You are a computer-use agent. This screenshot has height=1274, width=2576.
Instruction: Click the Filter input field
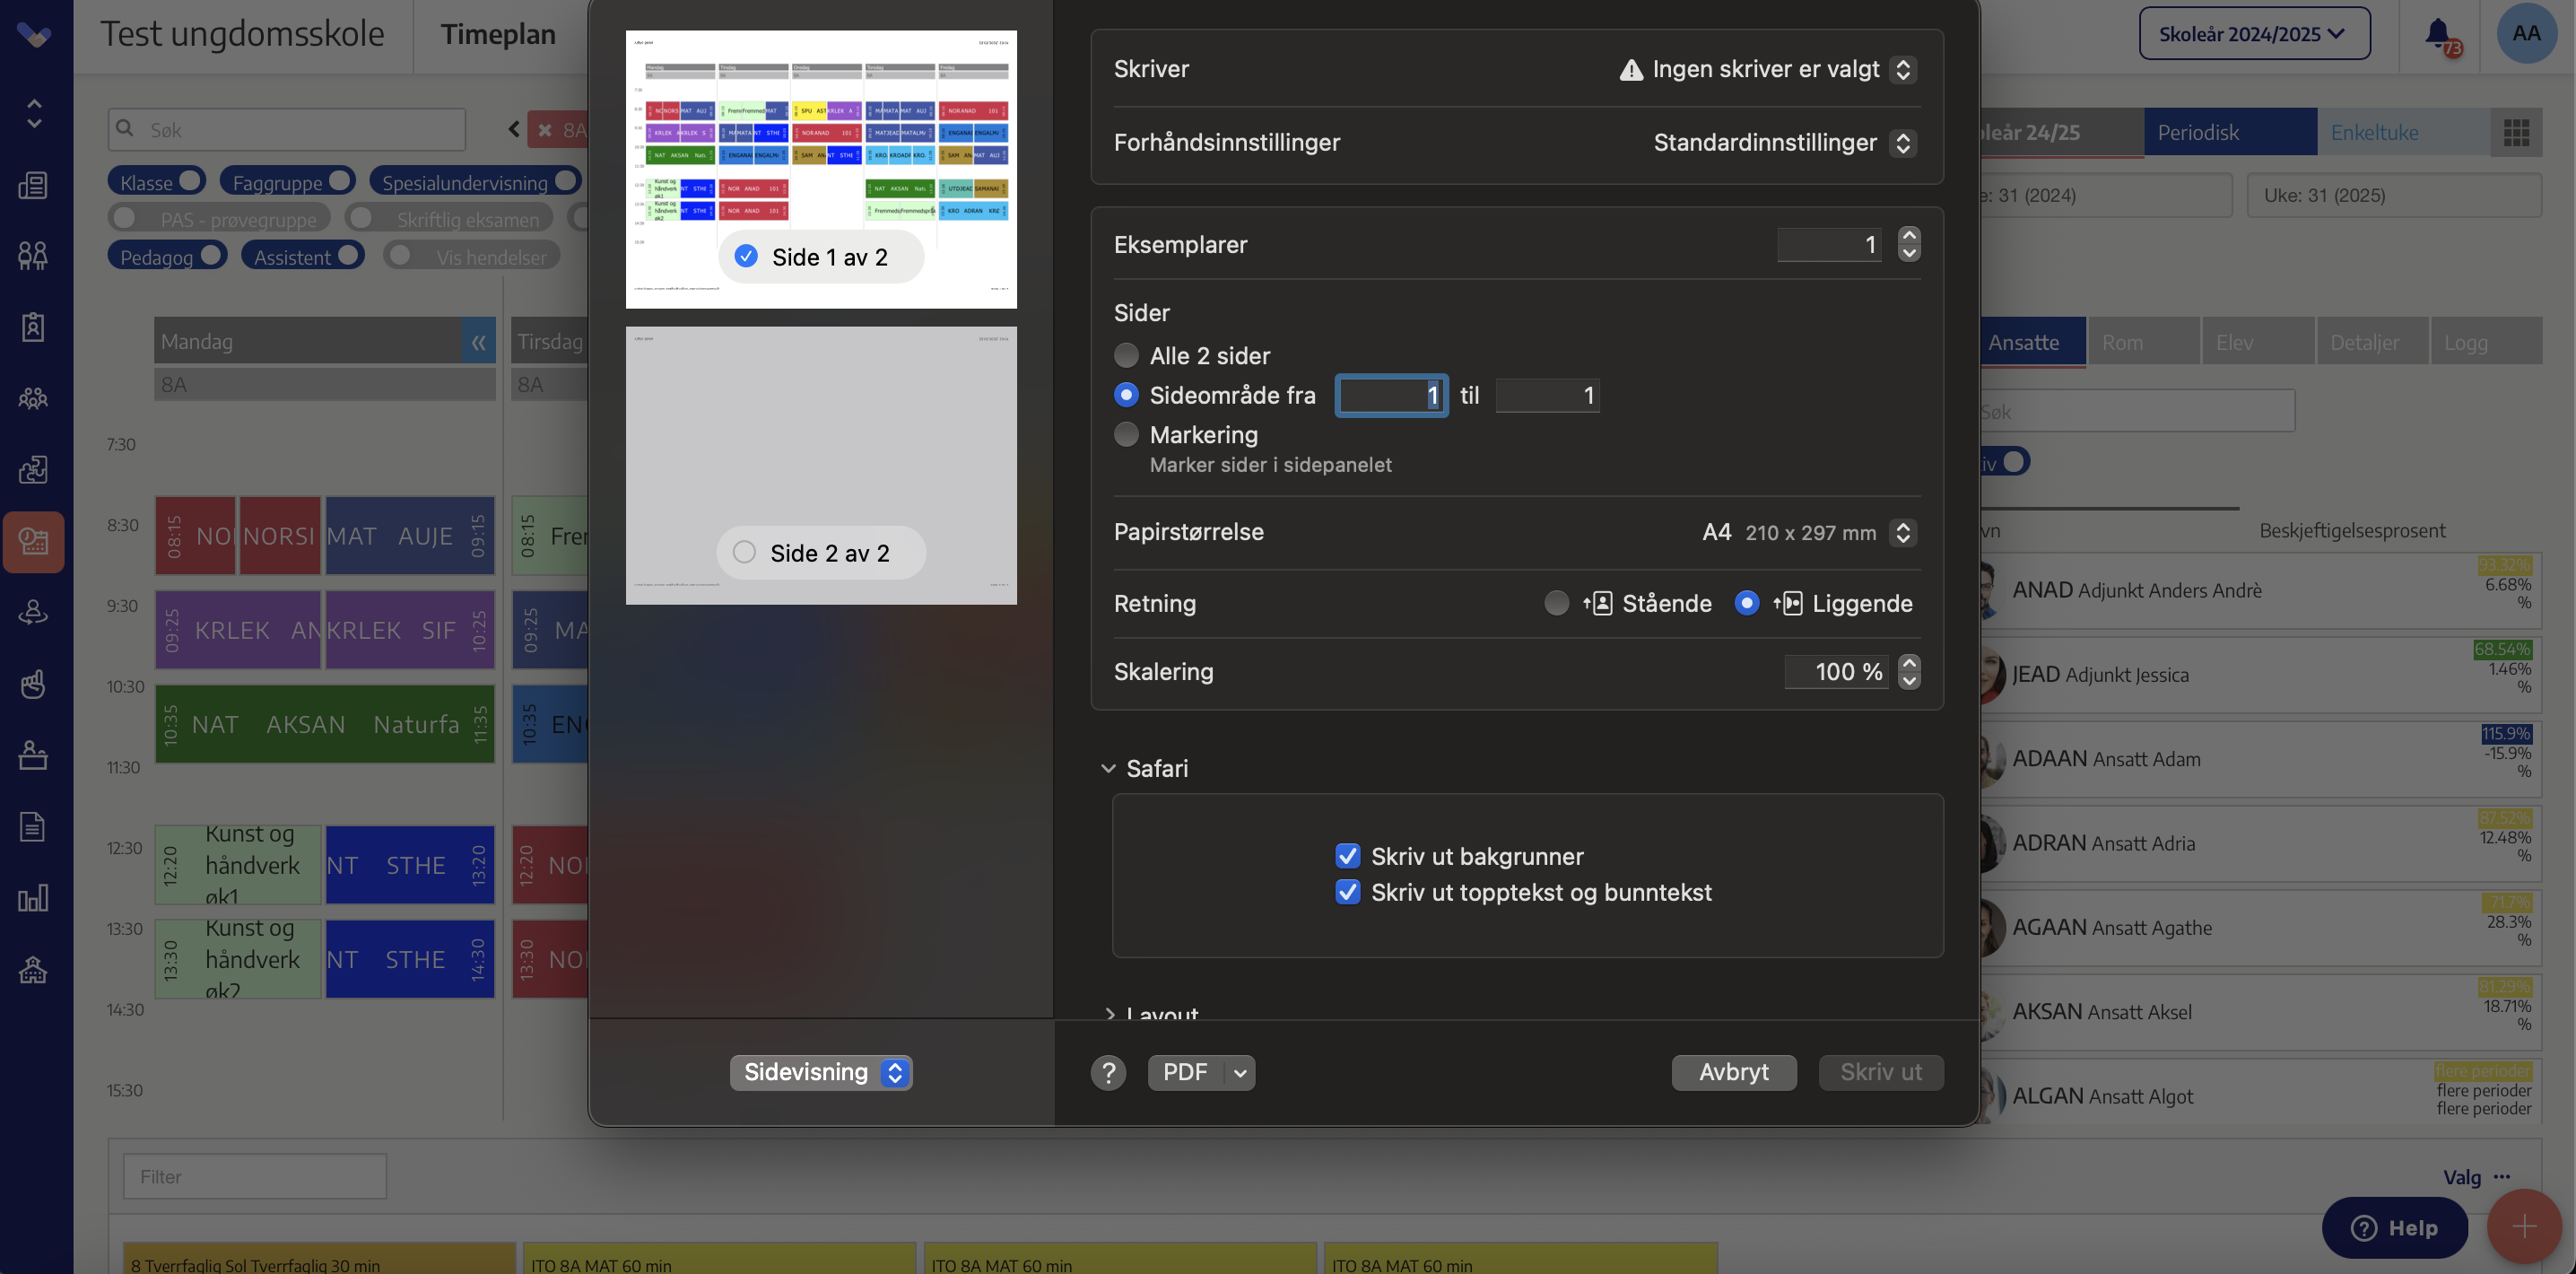255,1176
